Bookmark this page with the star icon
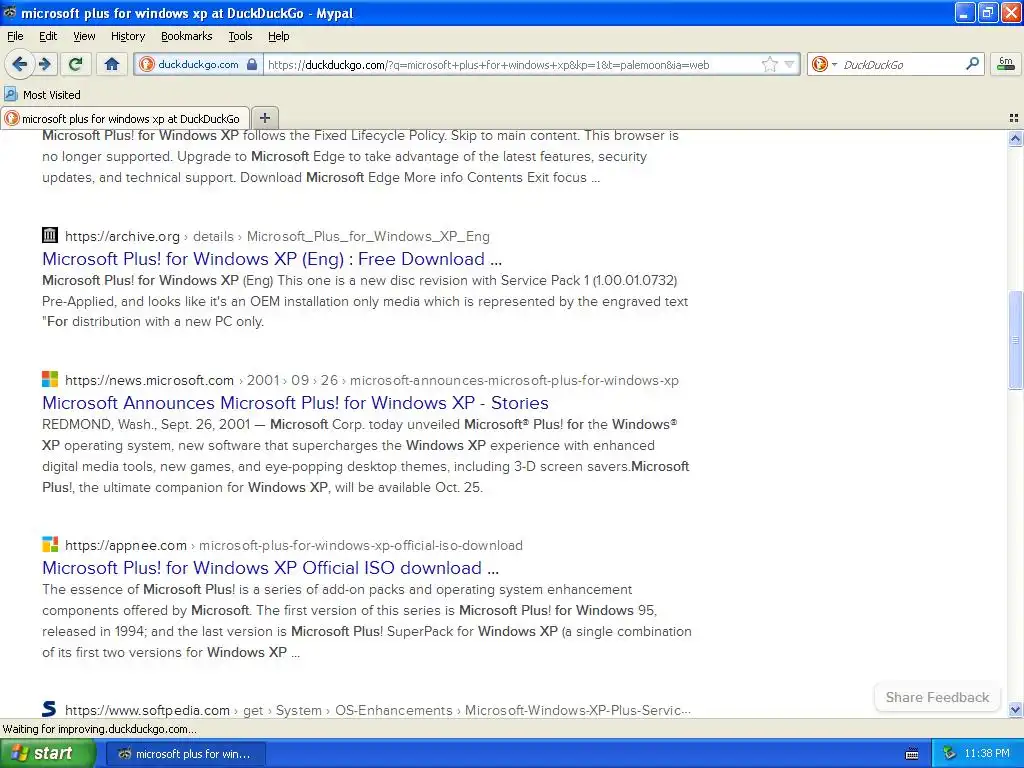Viewport: 1024px width, 768px height. 770,64
